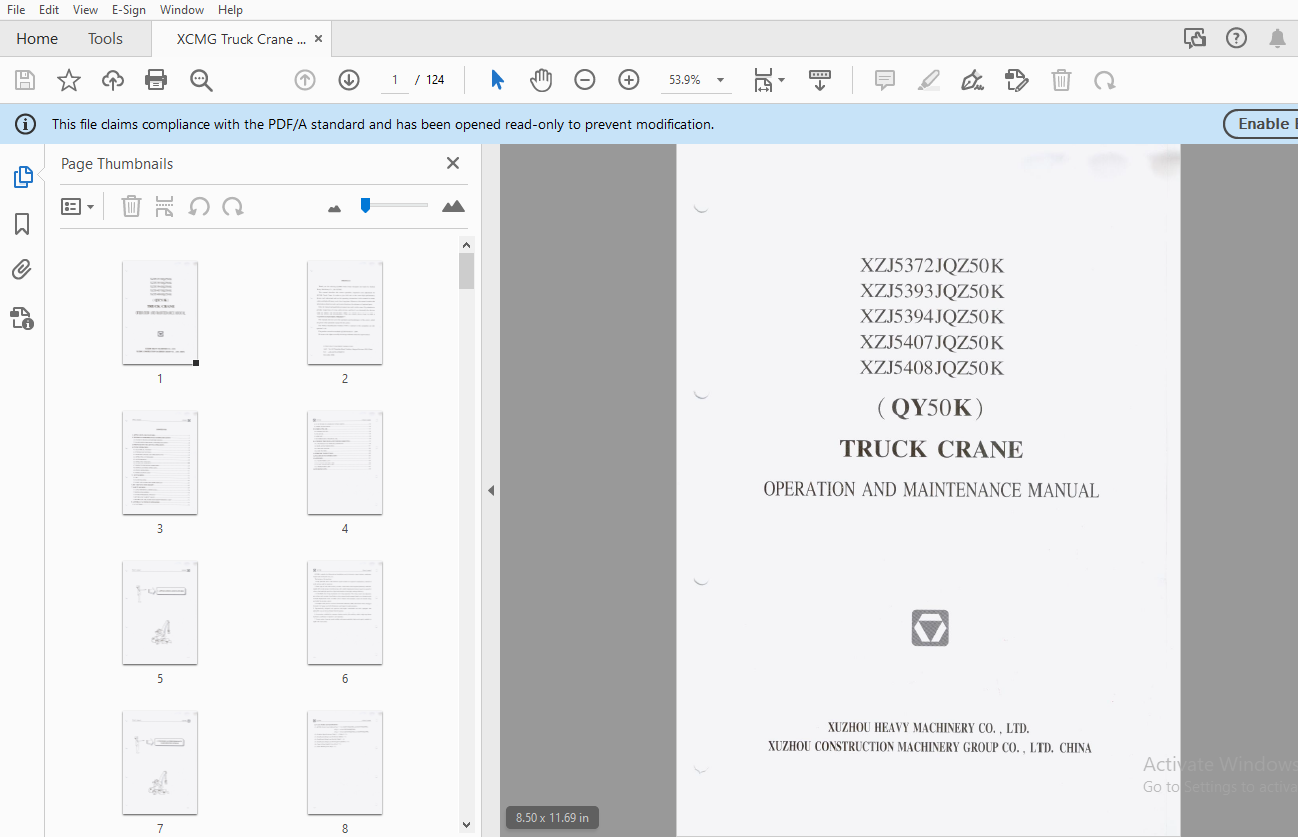The width and height of the screenshot is (1298, 837).
Task: Open the Window menu
Action: coord(182,9)
